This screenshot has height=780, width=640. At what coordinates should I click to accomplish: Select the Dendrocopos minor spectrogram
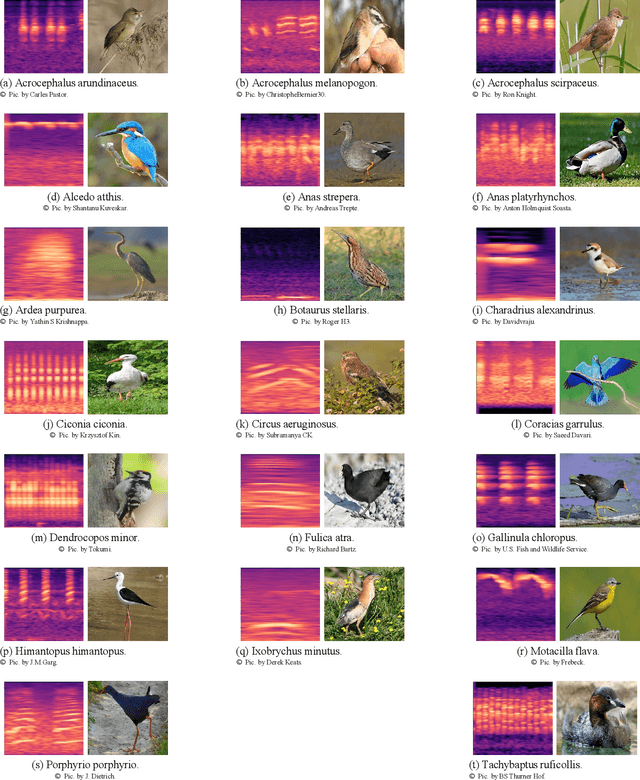point(43,490)
